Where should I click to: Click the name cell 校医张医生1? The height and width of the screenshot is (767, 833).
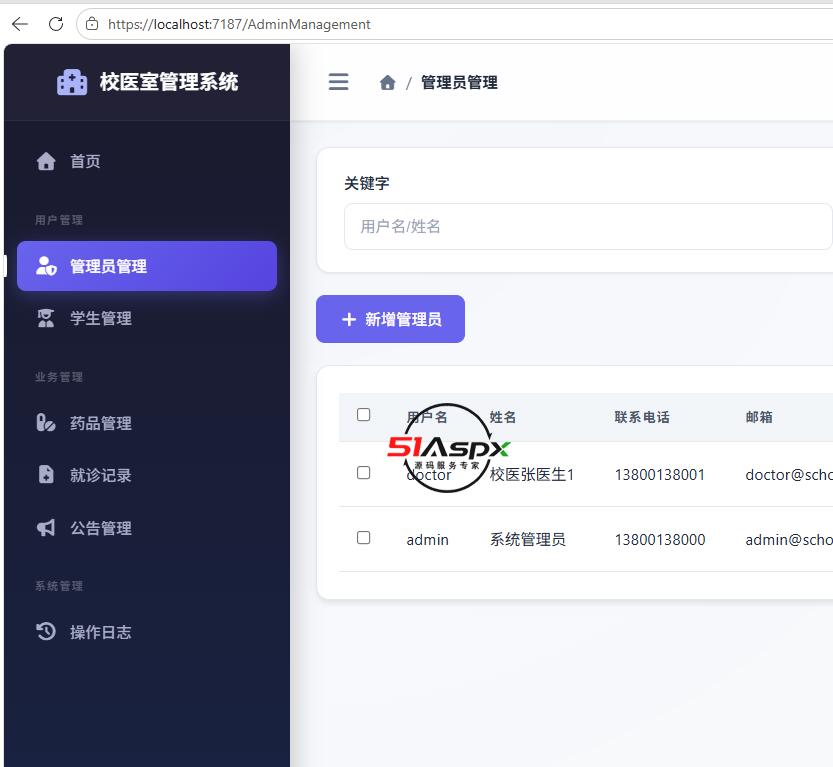[532, 474]
